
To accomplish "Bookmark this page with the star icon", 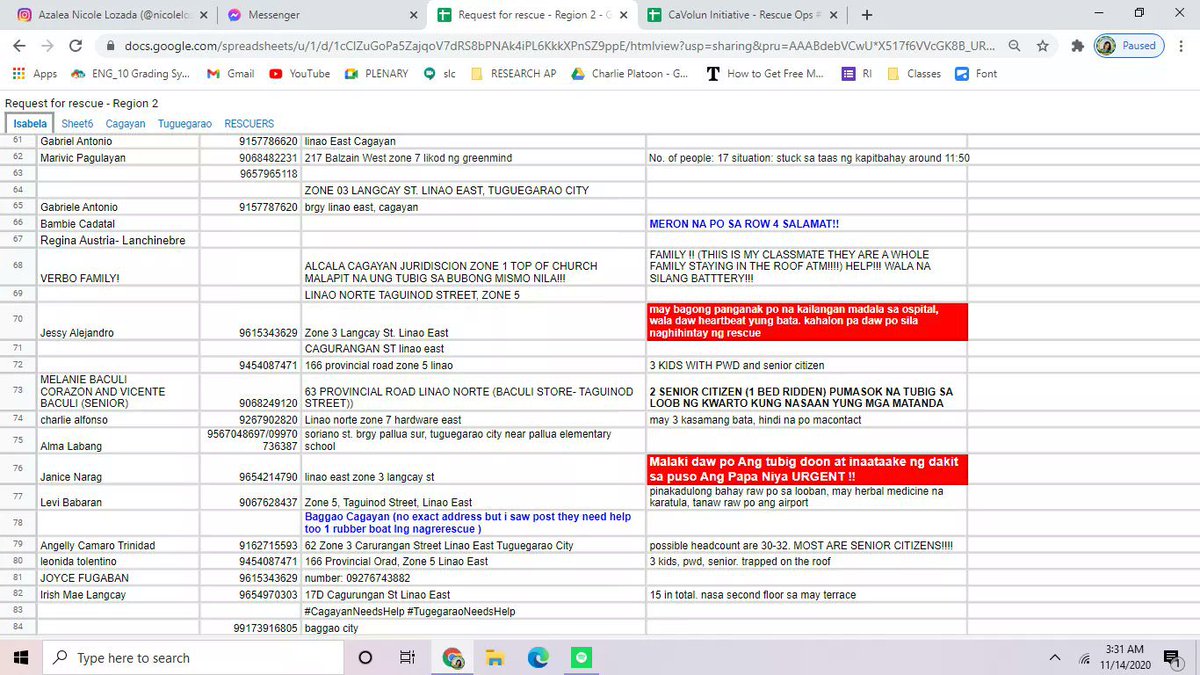I will click(x=1043, y=46).
